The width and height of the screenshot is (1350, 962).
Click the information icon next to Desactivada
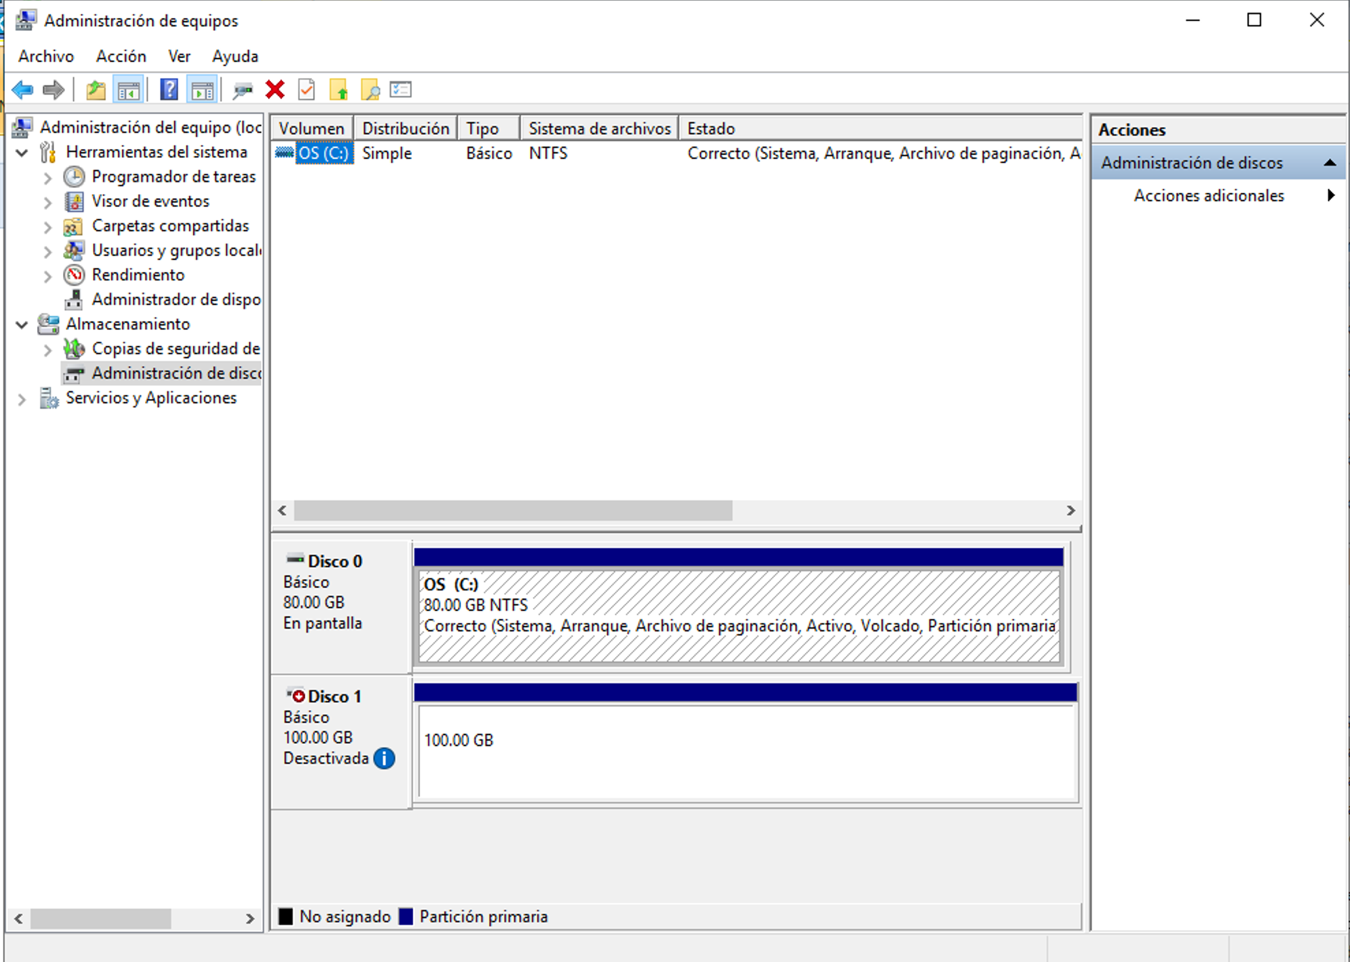point(383,759)
